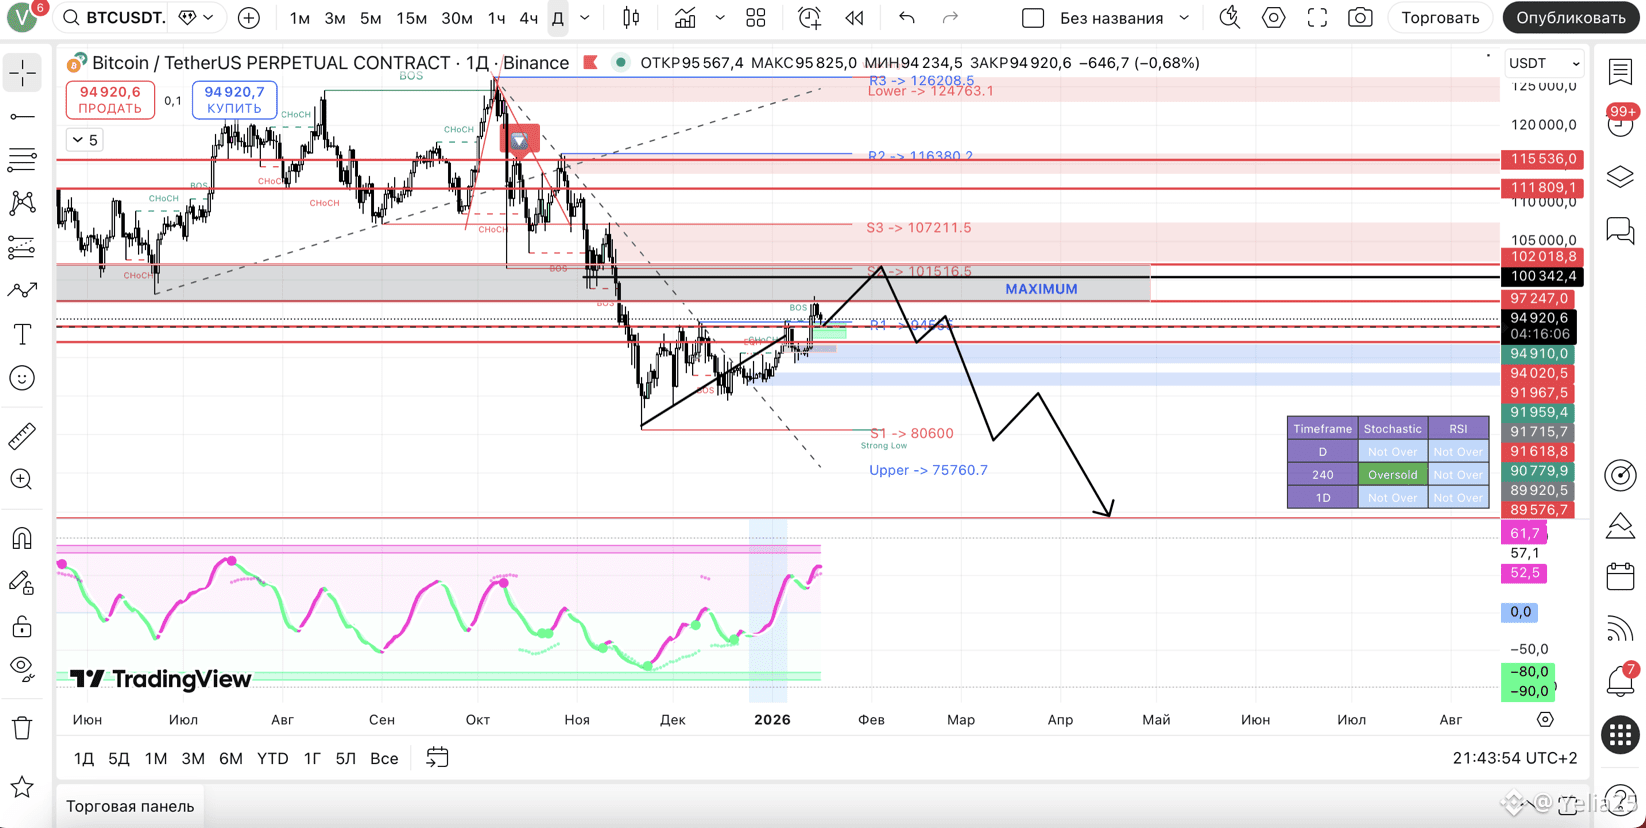Select the 4ч timeframe
Image resolution: width=1646 pixels, height=828 pixels.
coord(529,18)
